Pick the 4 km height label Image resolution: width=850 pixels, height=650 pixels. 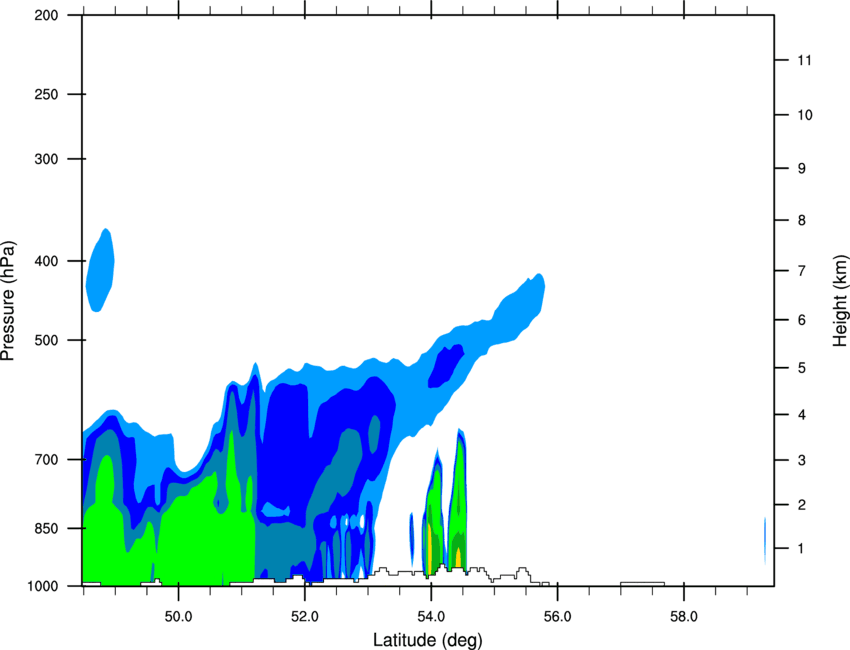point(802,415)
